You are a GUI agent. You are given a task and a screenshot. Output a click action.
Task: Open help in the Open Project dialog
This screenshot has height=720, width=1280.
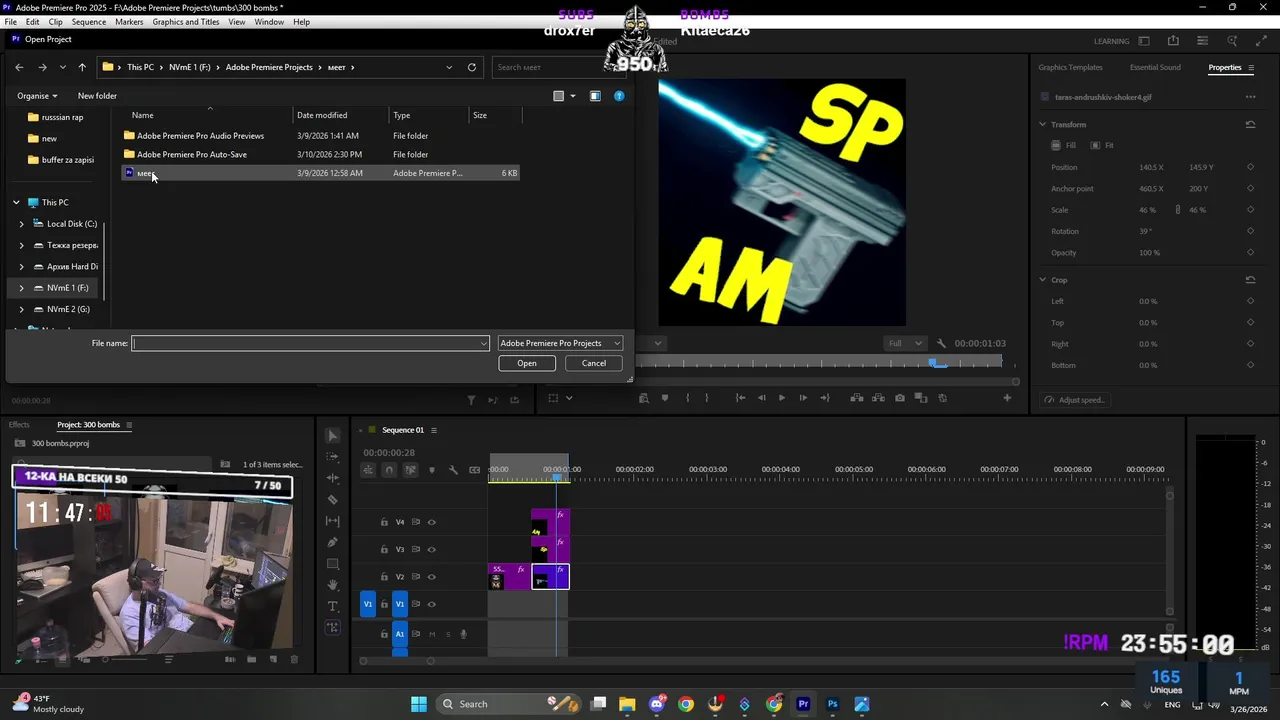[619, 96]
